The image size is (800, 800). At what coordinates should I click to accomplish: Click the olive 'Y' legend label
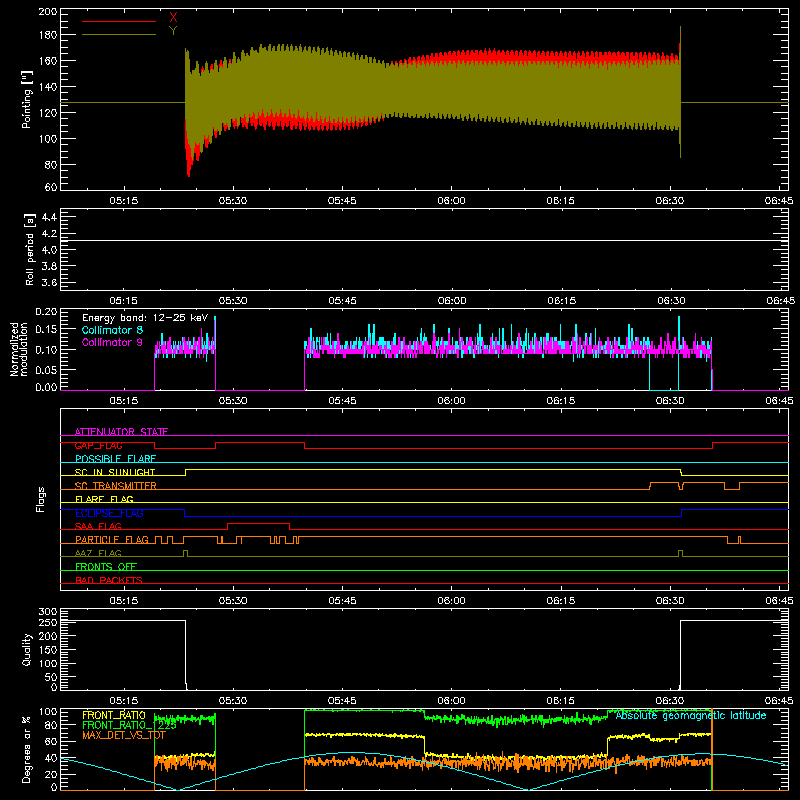[173, 31]
